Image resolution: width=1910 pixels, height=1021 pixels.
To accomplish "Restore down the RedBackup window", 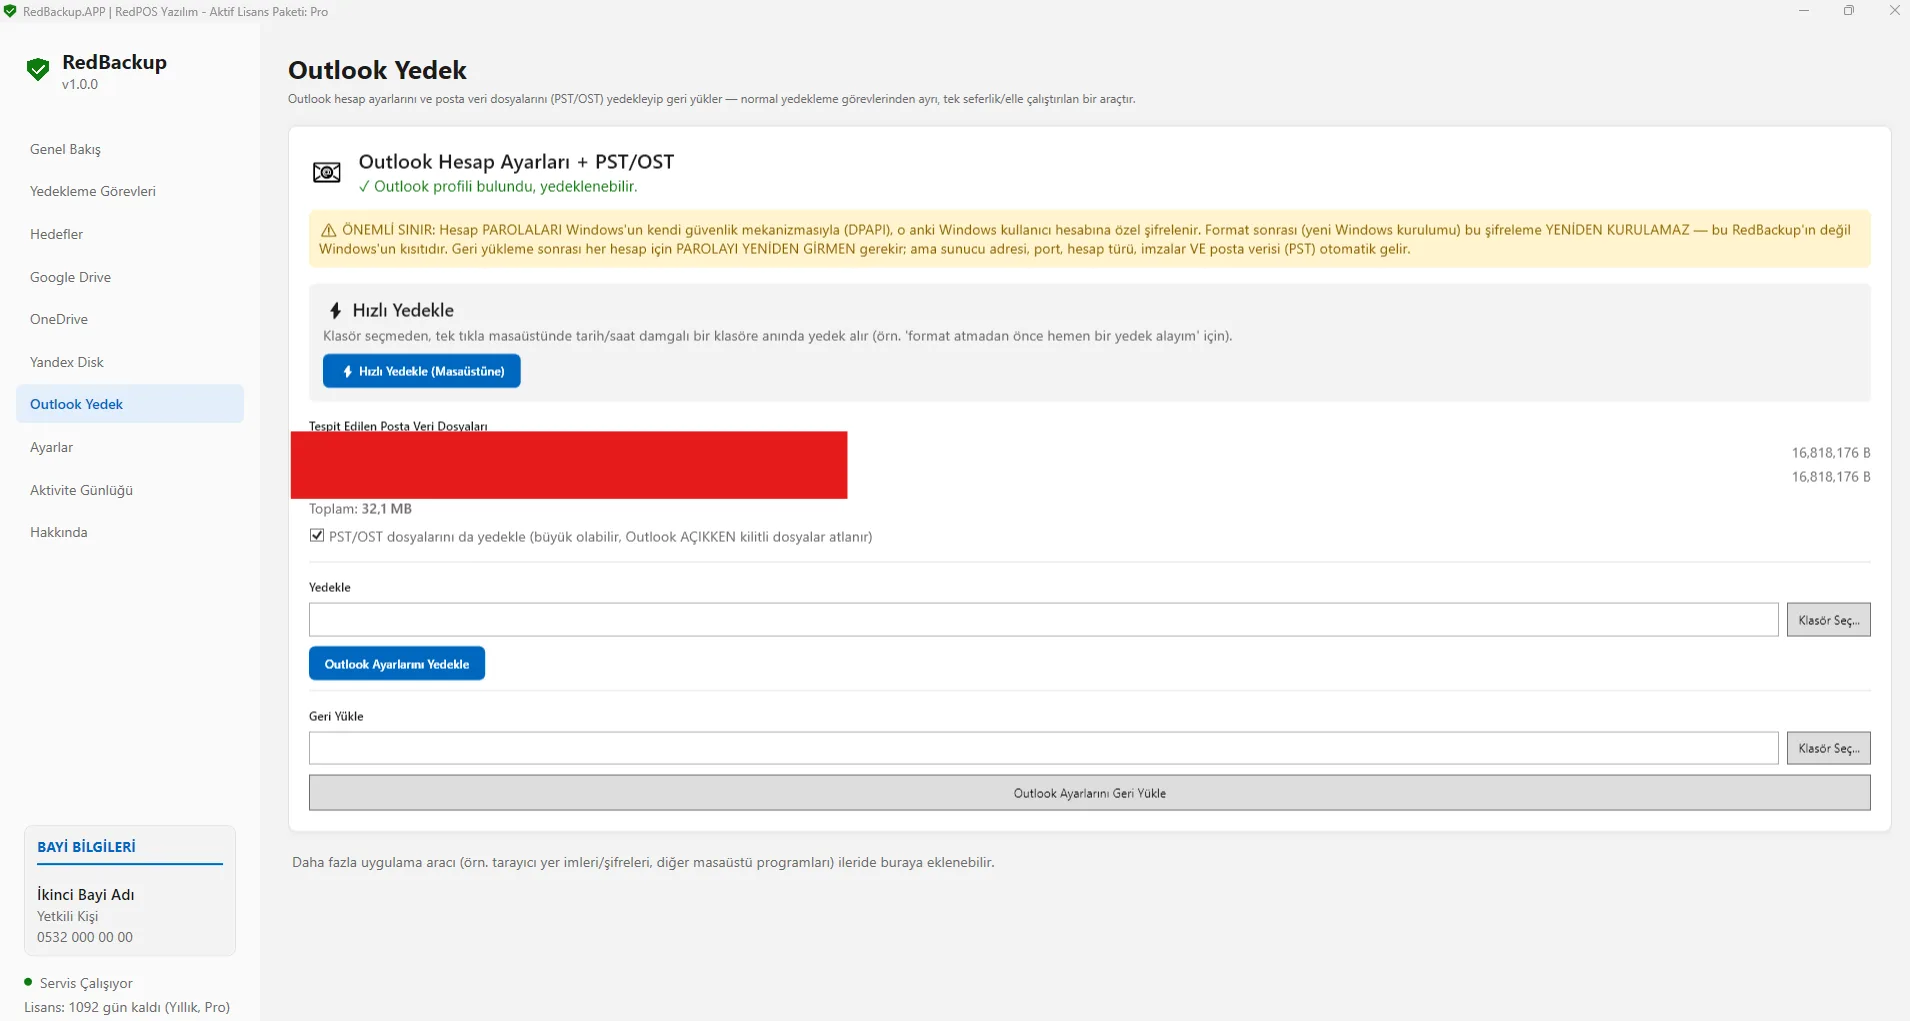I will (x=1849, y=11).
